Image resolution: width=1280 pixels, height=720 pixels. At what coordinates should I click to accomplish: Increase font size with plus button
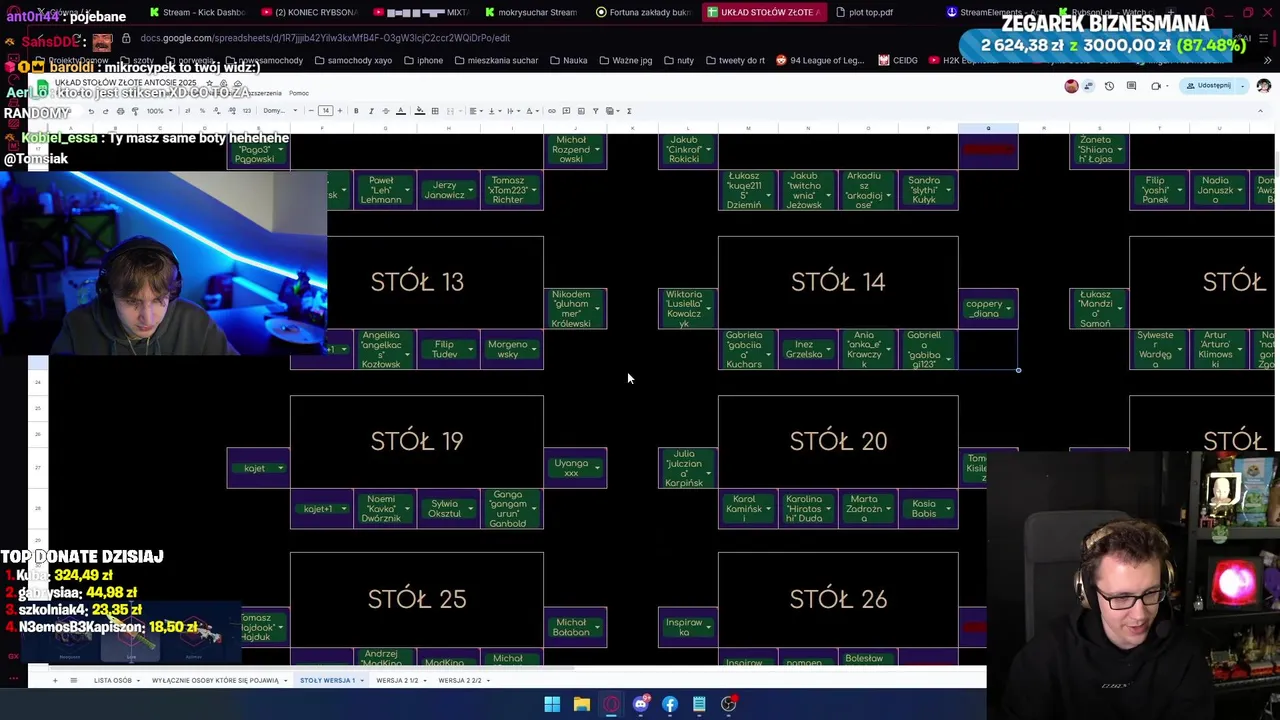pyautogui.click(x=340, y=111)
